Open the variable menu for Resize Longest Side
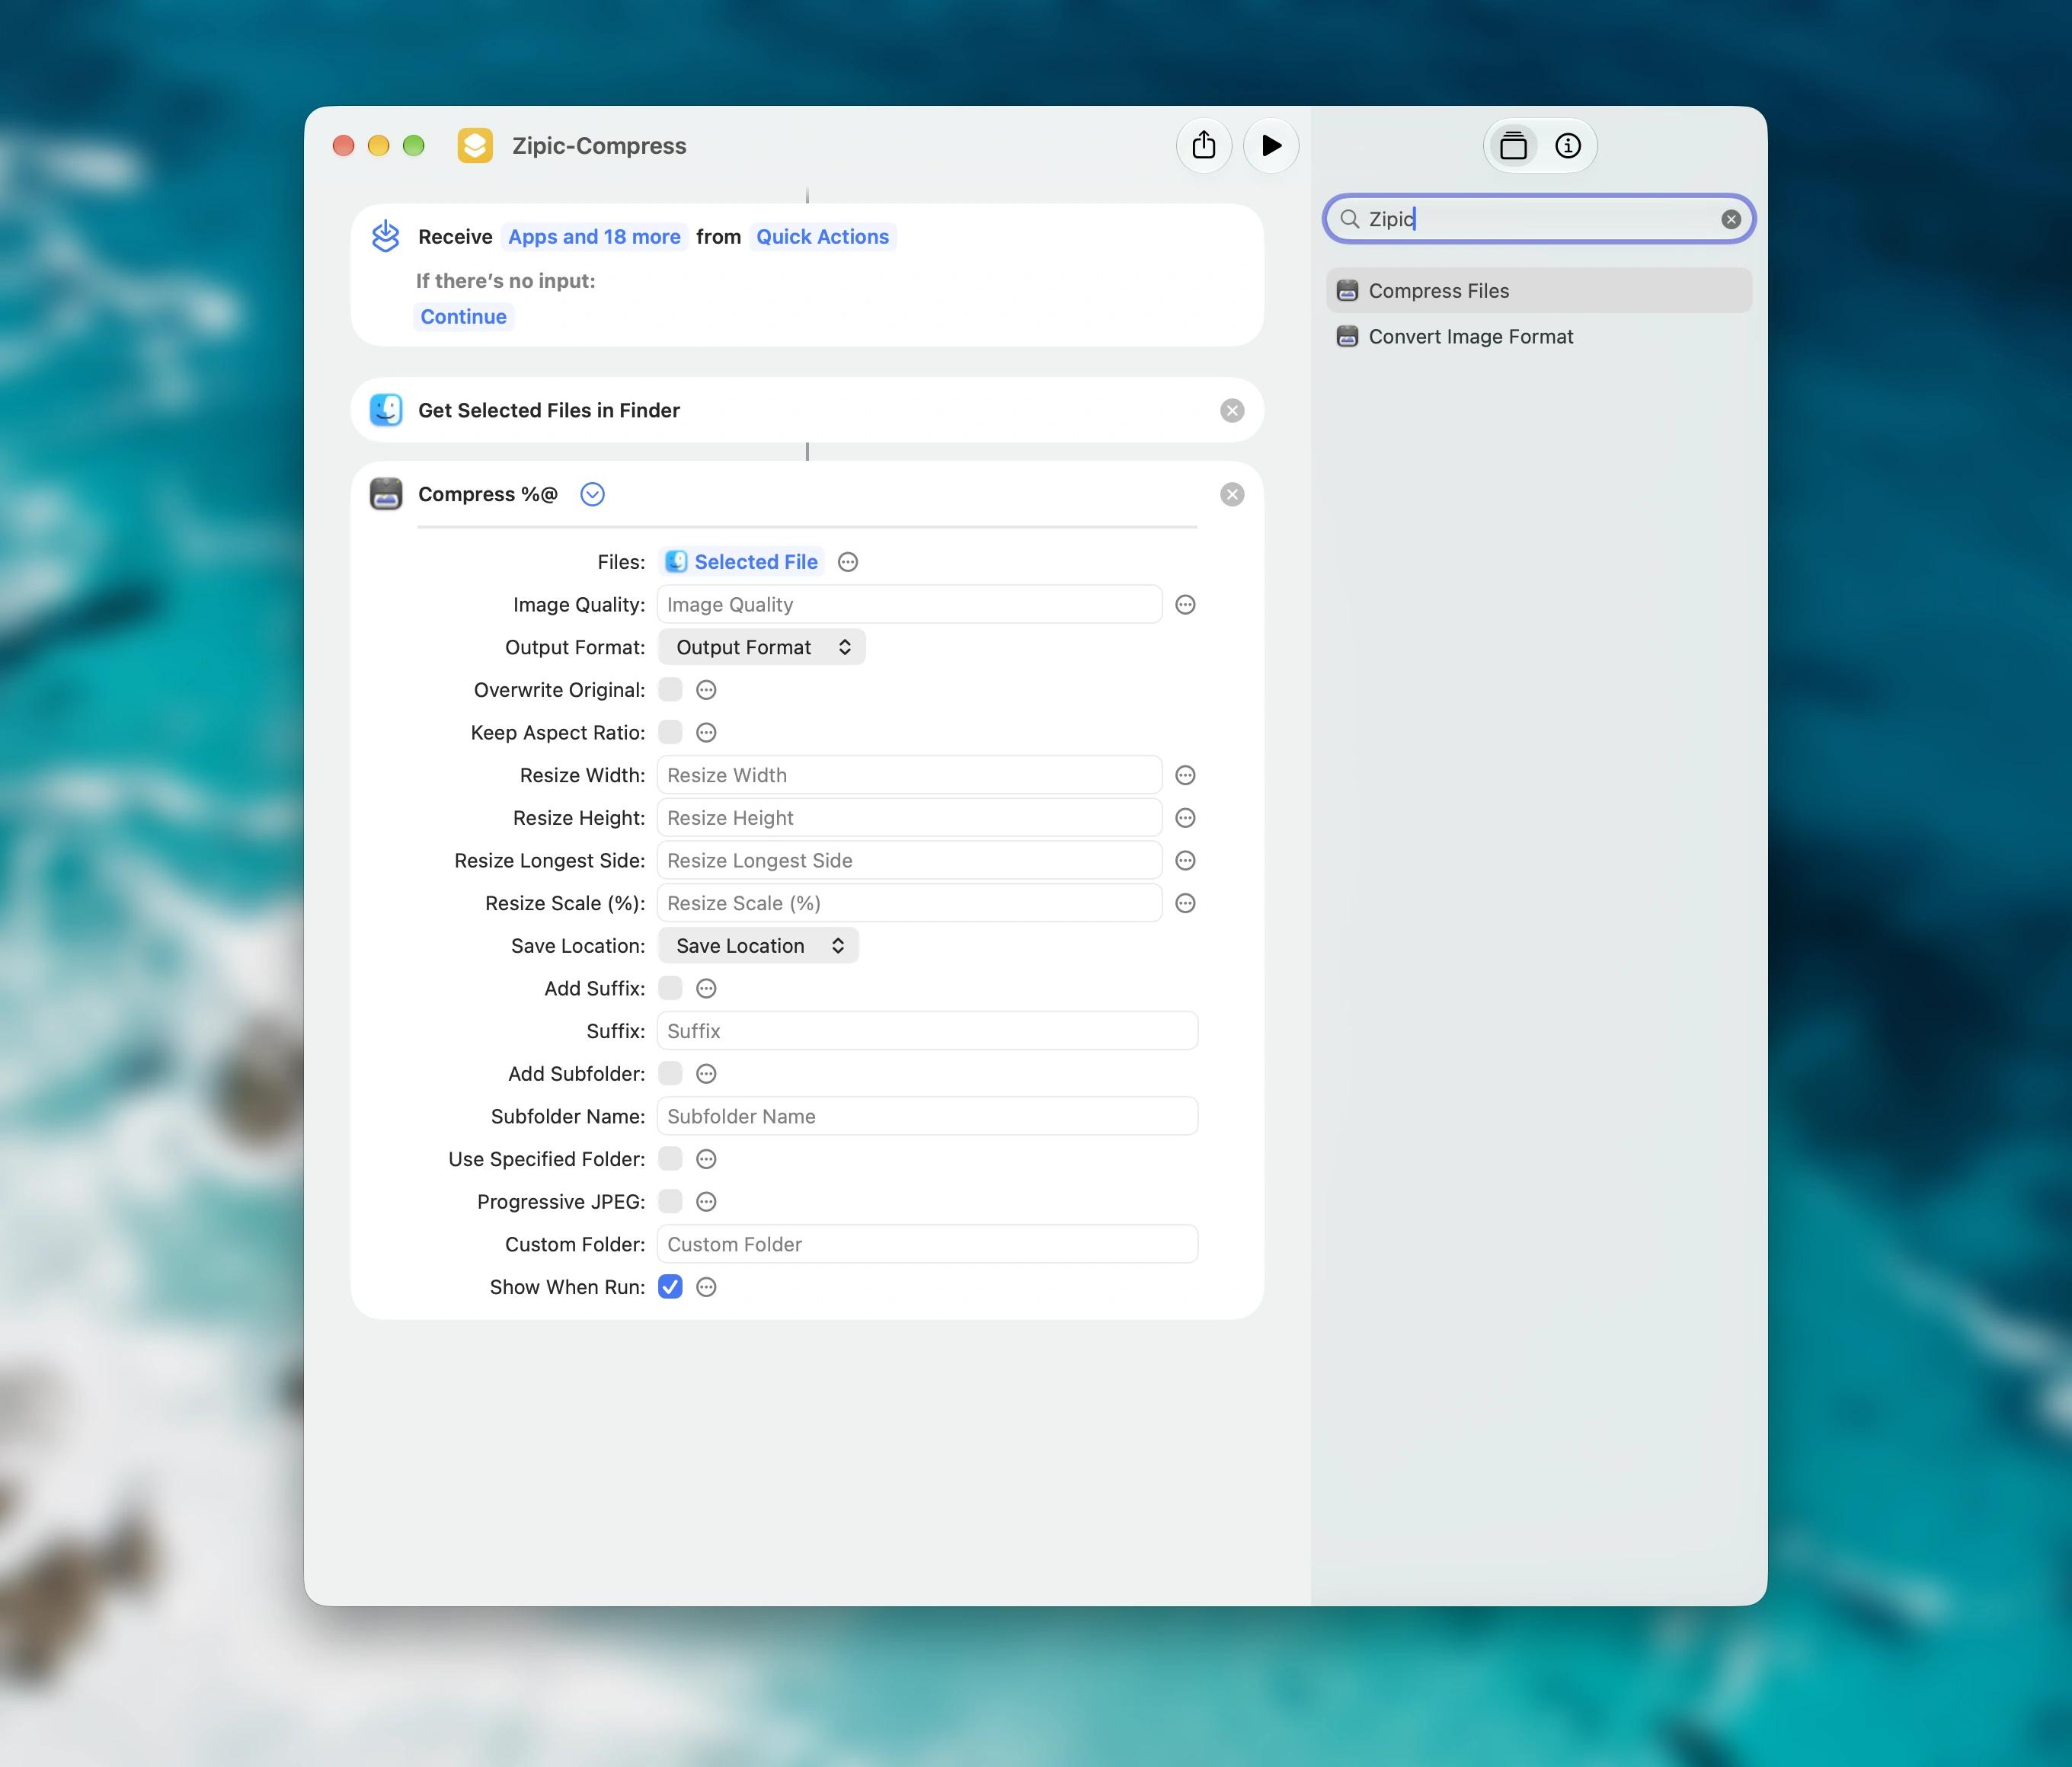 (1185, 861)
